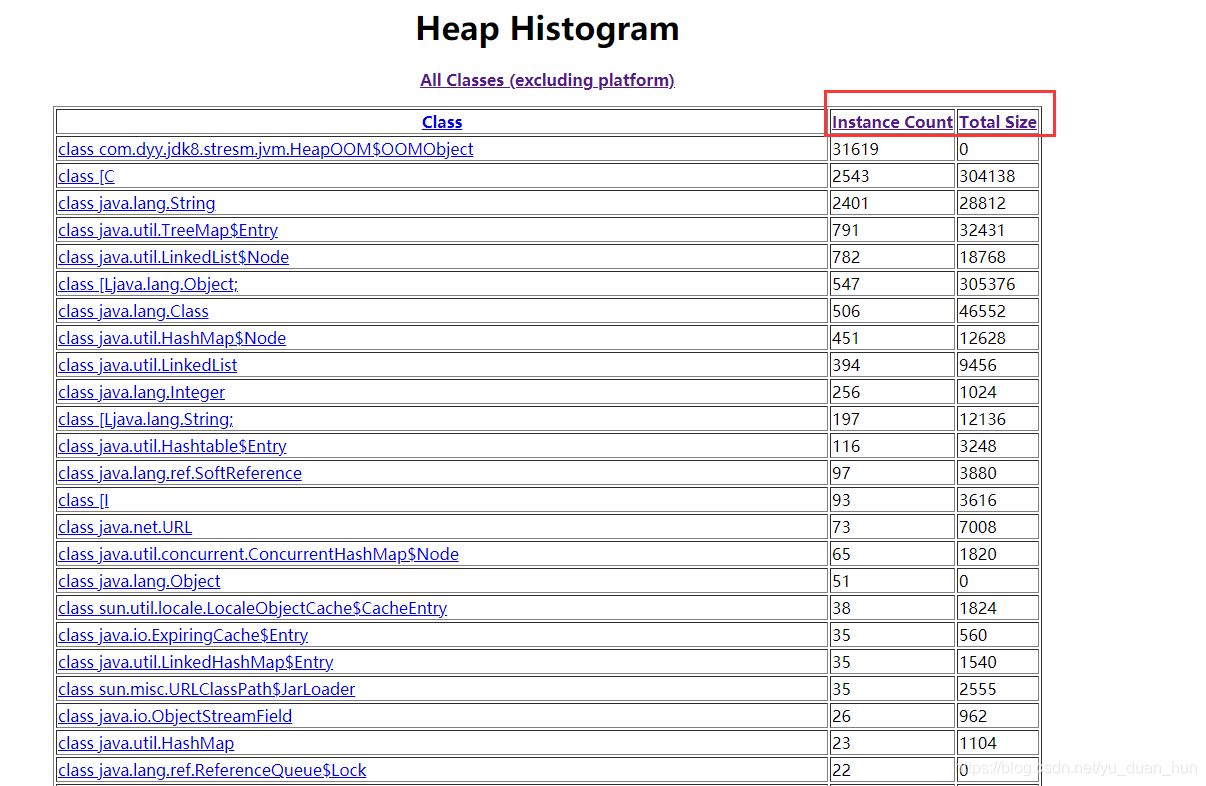Select total size value 7008
Screen dimensions: 1206x786
point(978,527)
